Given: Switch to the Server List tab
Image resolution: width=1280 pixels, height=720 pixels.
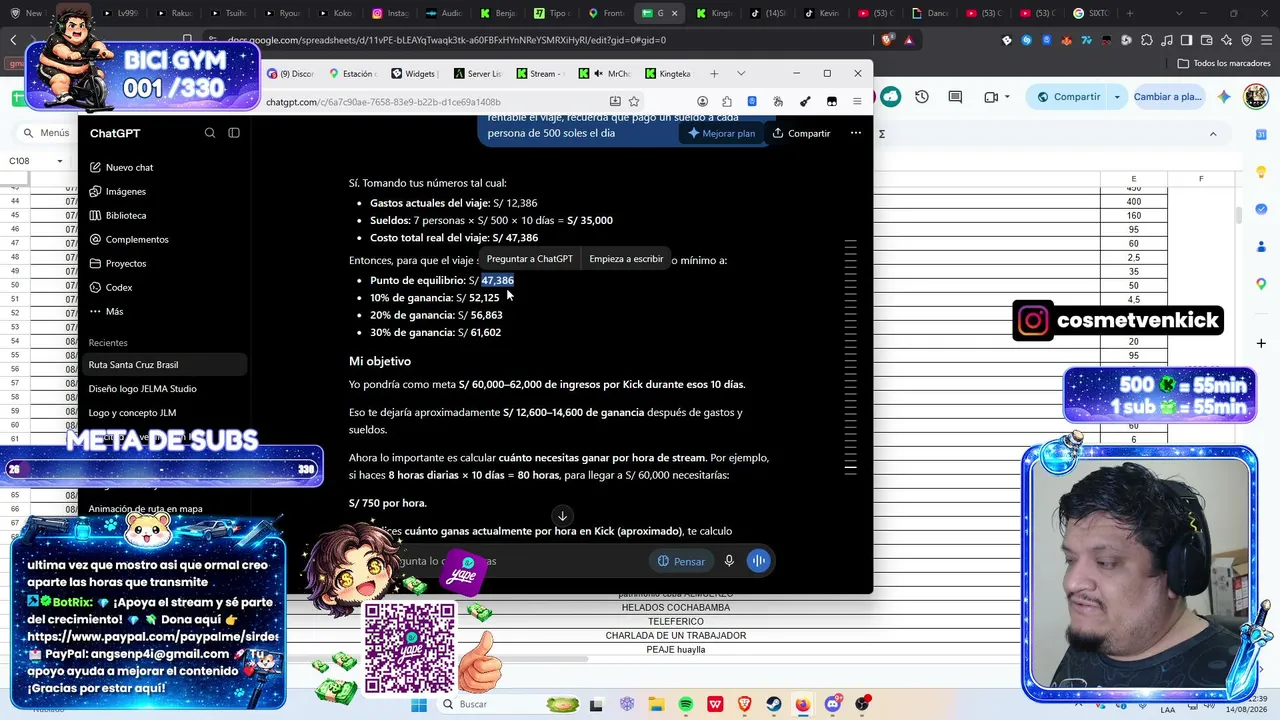Looking at the screenshot, I should 478,73.
